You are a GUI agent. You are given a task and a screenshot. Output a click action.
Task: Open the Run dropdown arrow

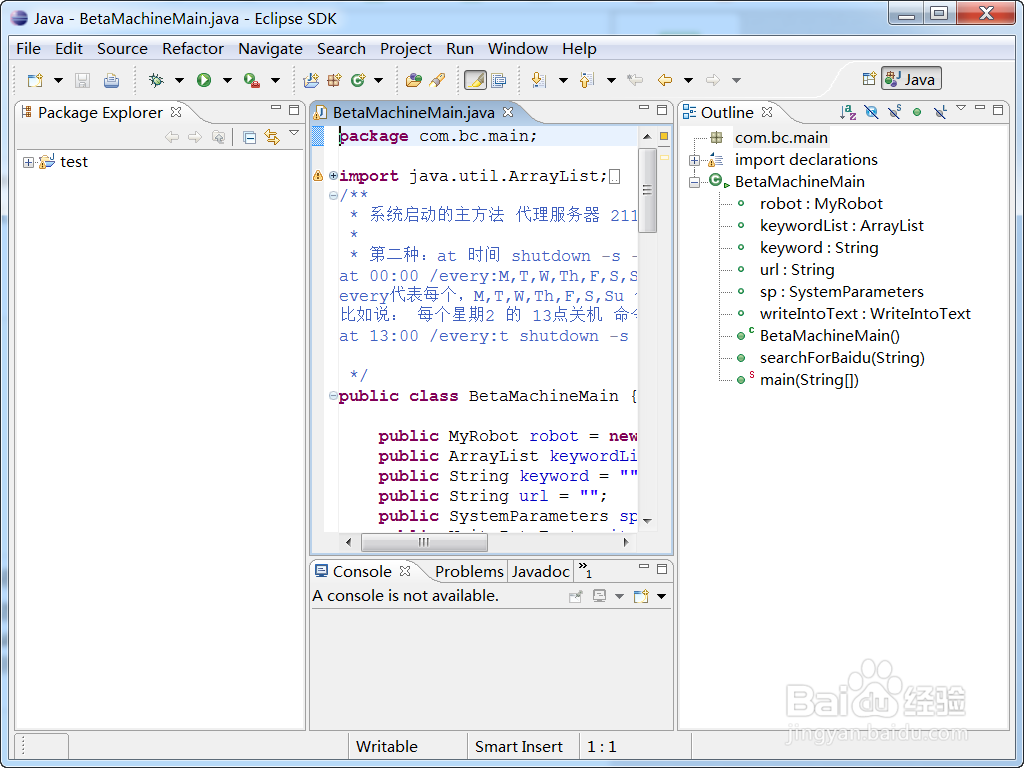[227, 80]
